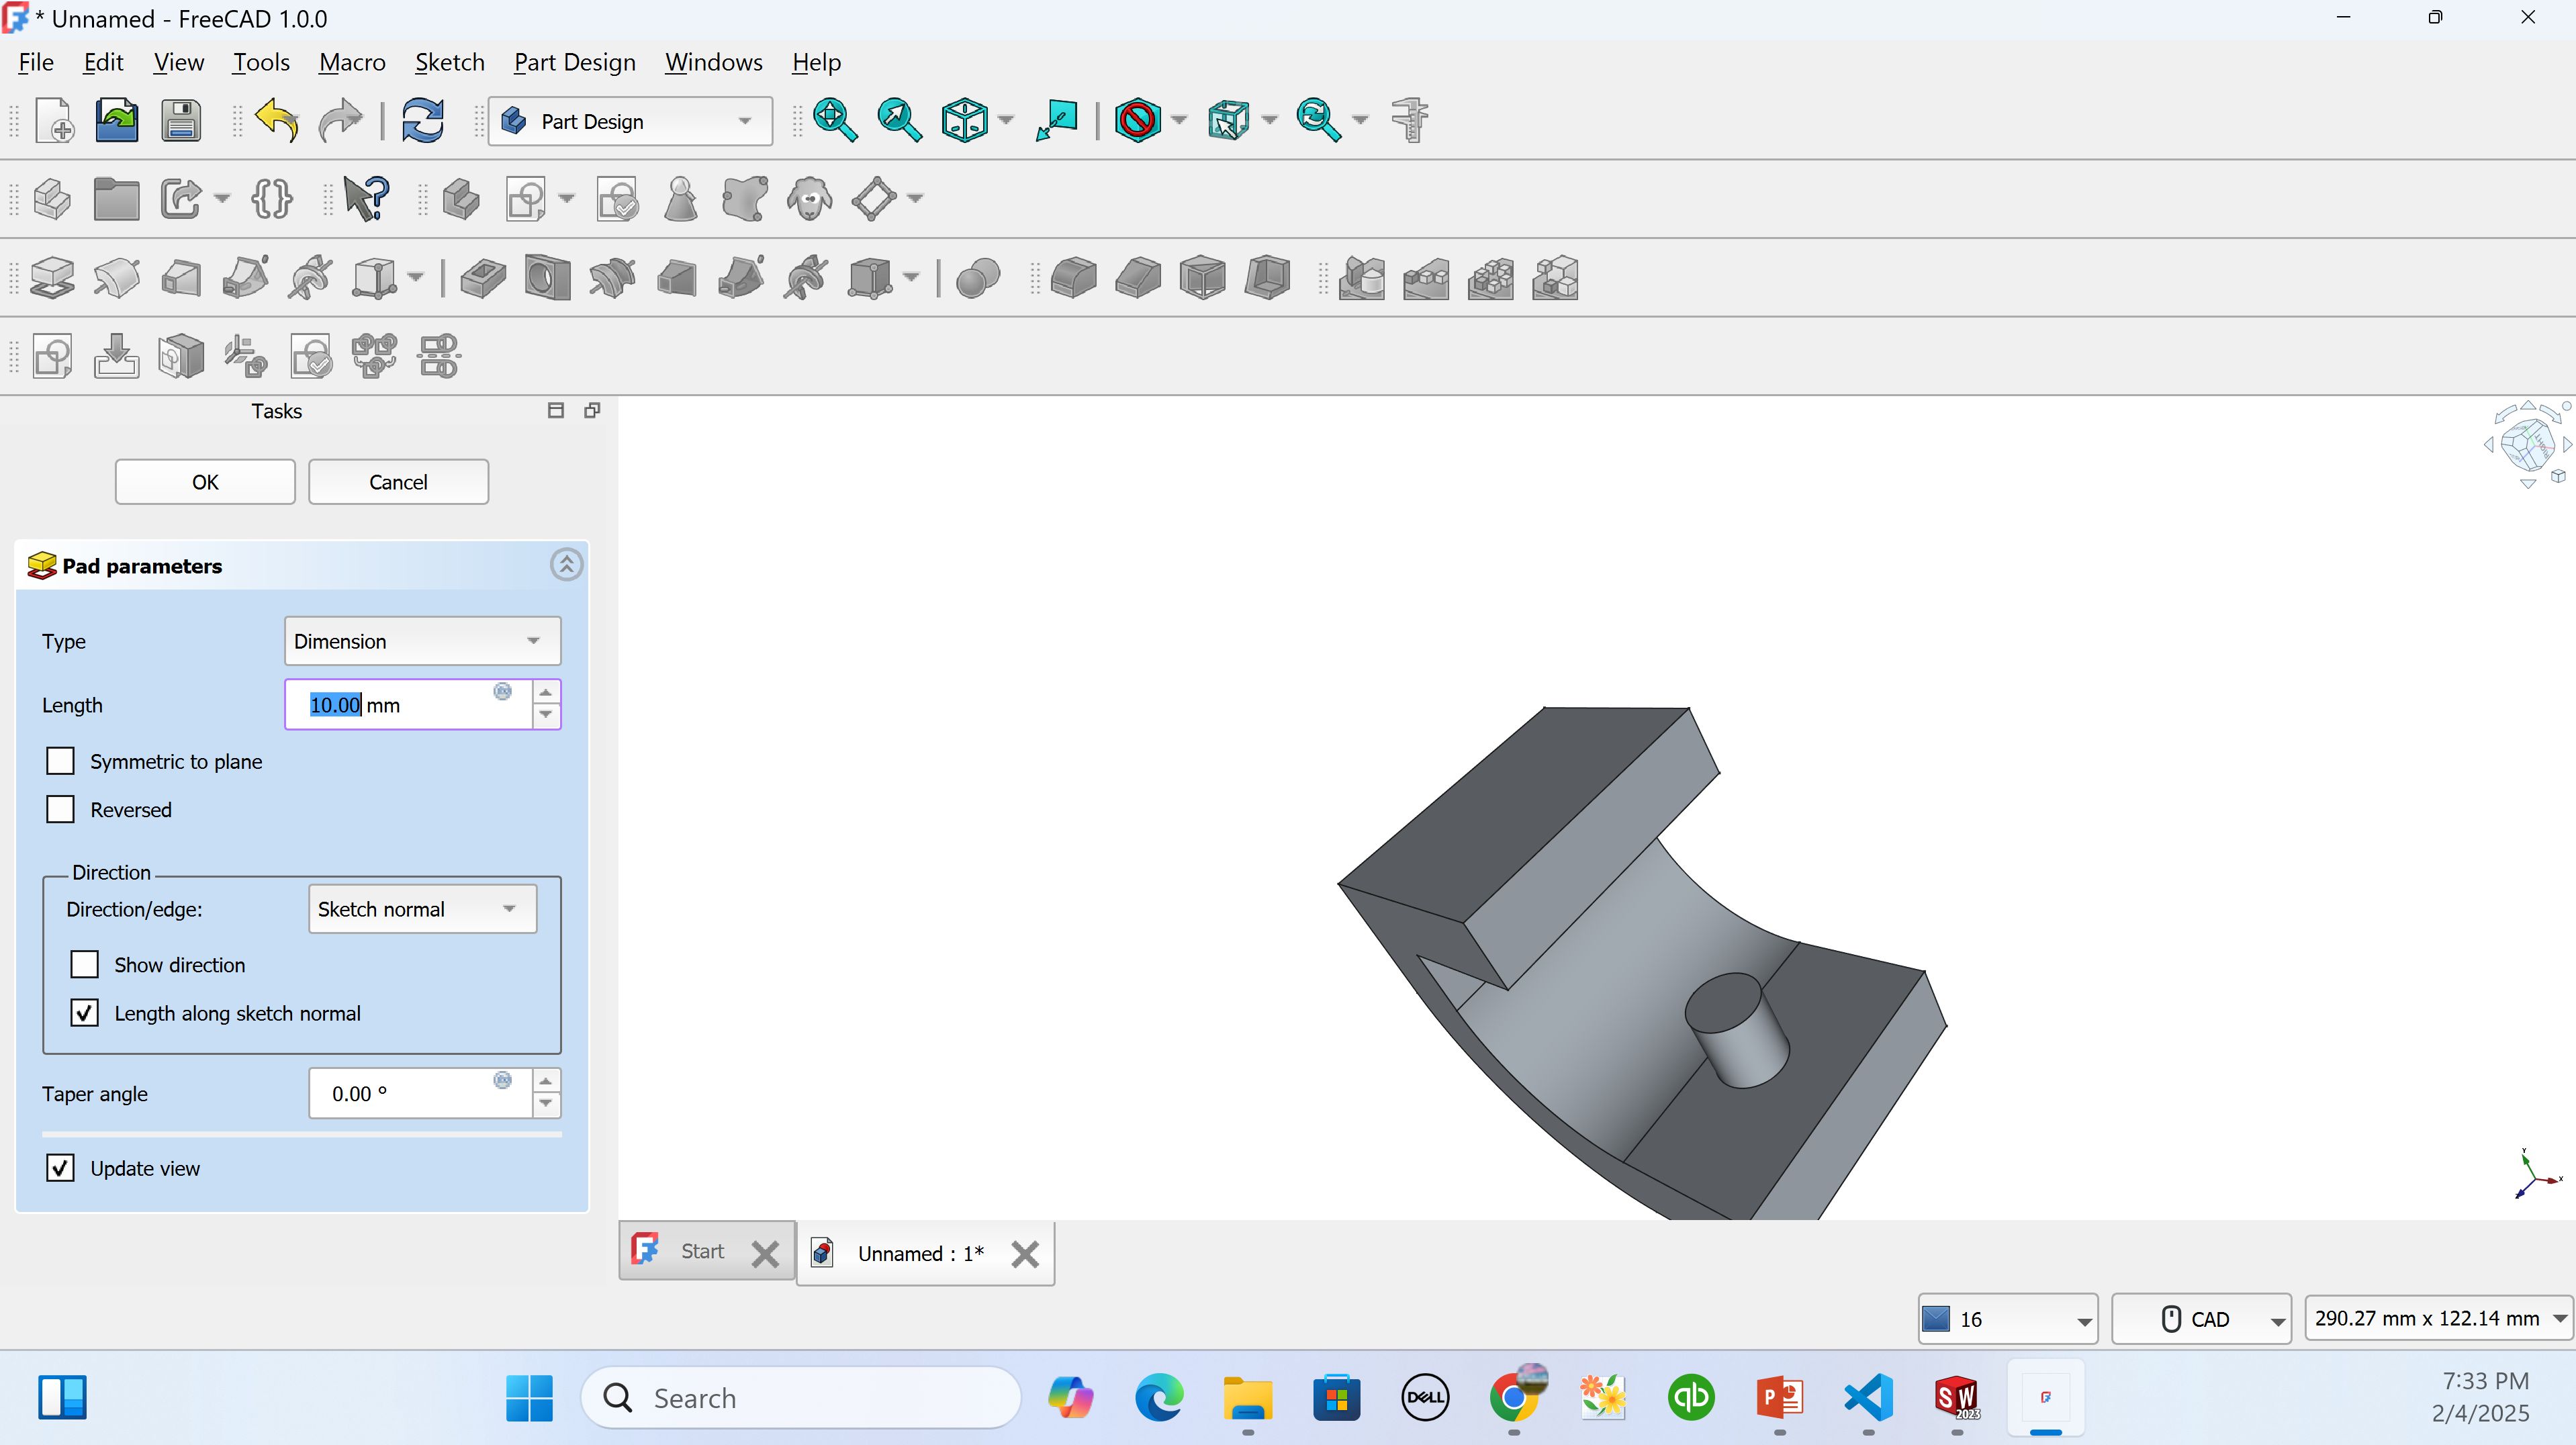Open Google Chrome from the taskbar
This screenshot has height=1445, width=2576.
coord(1515,1397)
